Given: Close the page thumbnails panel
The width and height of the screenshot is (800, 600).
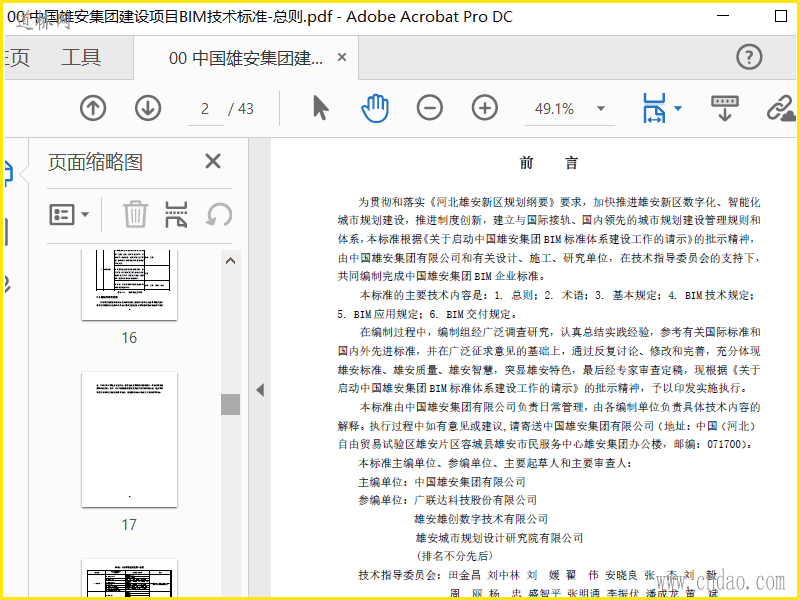Looking at the screenshot, I should tap(213, 161).
